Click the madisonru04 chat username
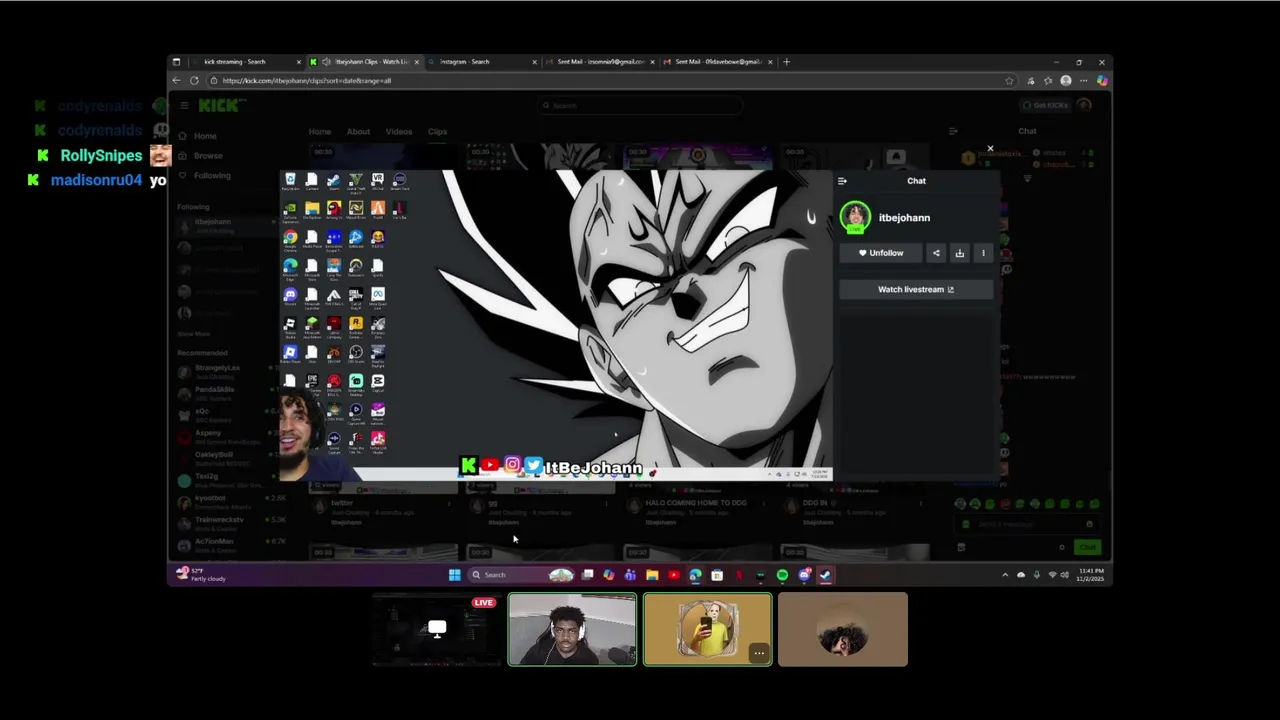 [x=96, y=181]
